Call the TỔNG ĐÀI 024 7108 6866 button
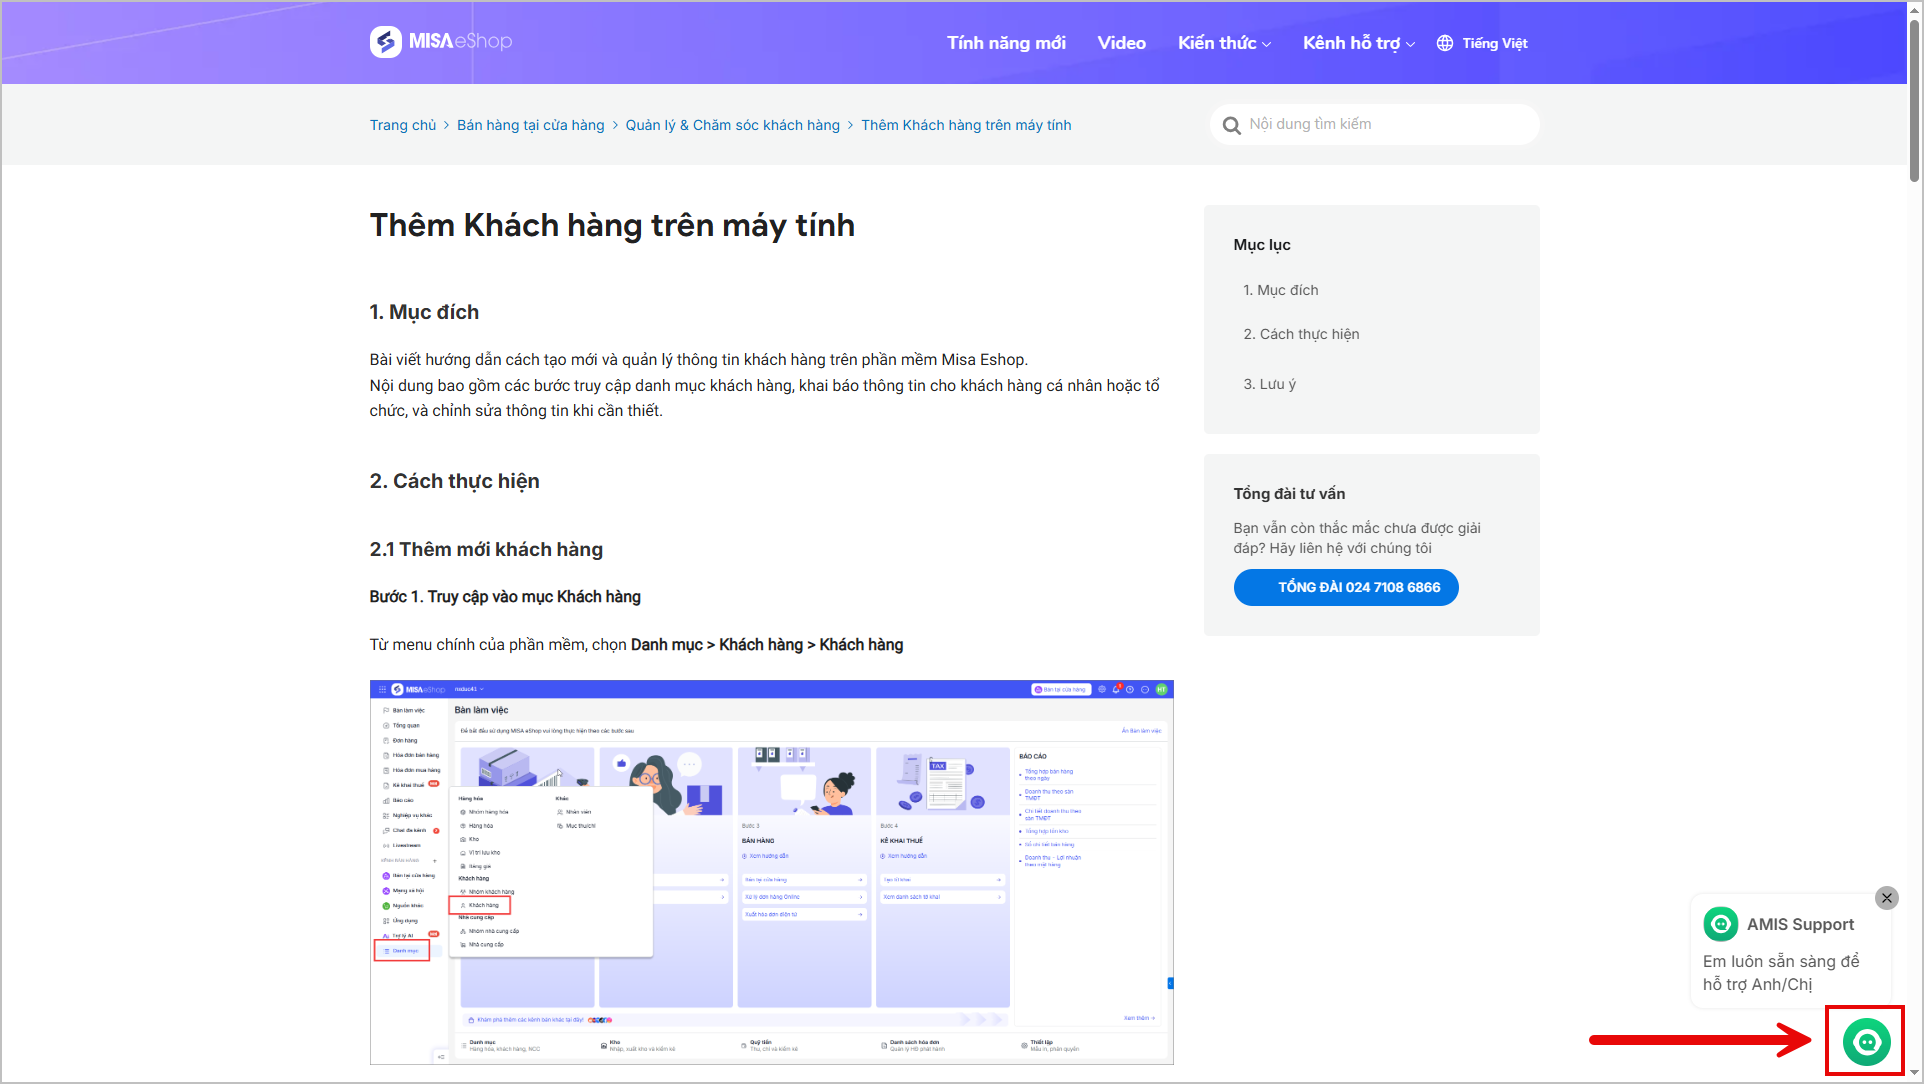 pos(1346,587)
